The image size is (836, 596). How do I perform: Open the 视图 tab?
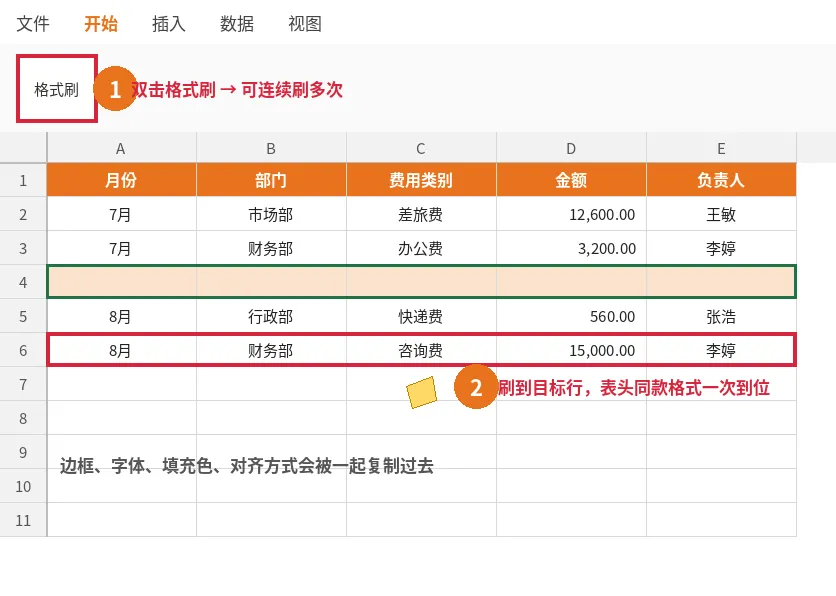[304, 23]
